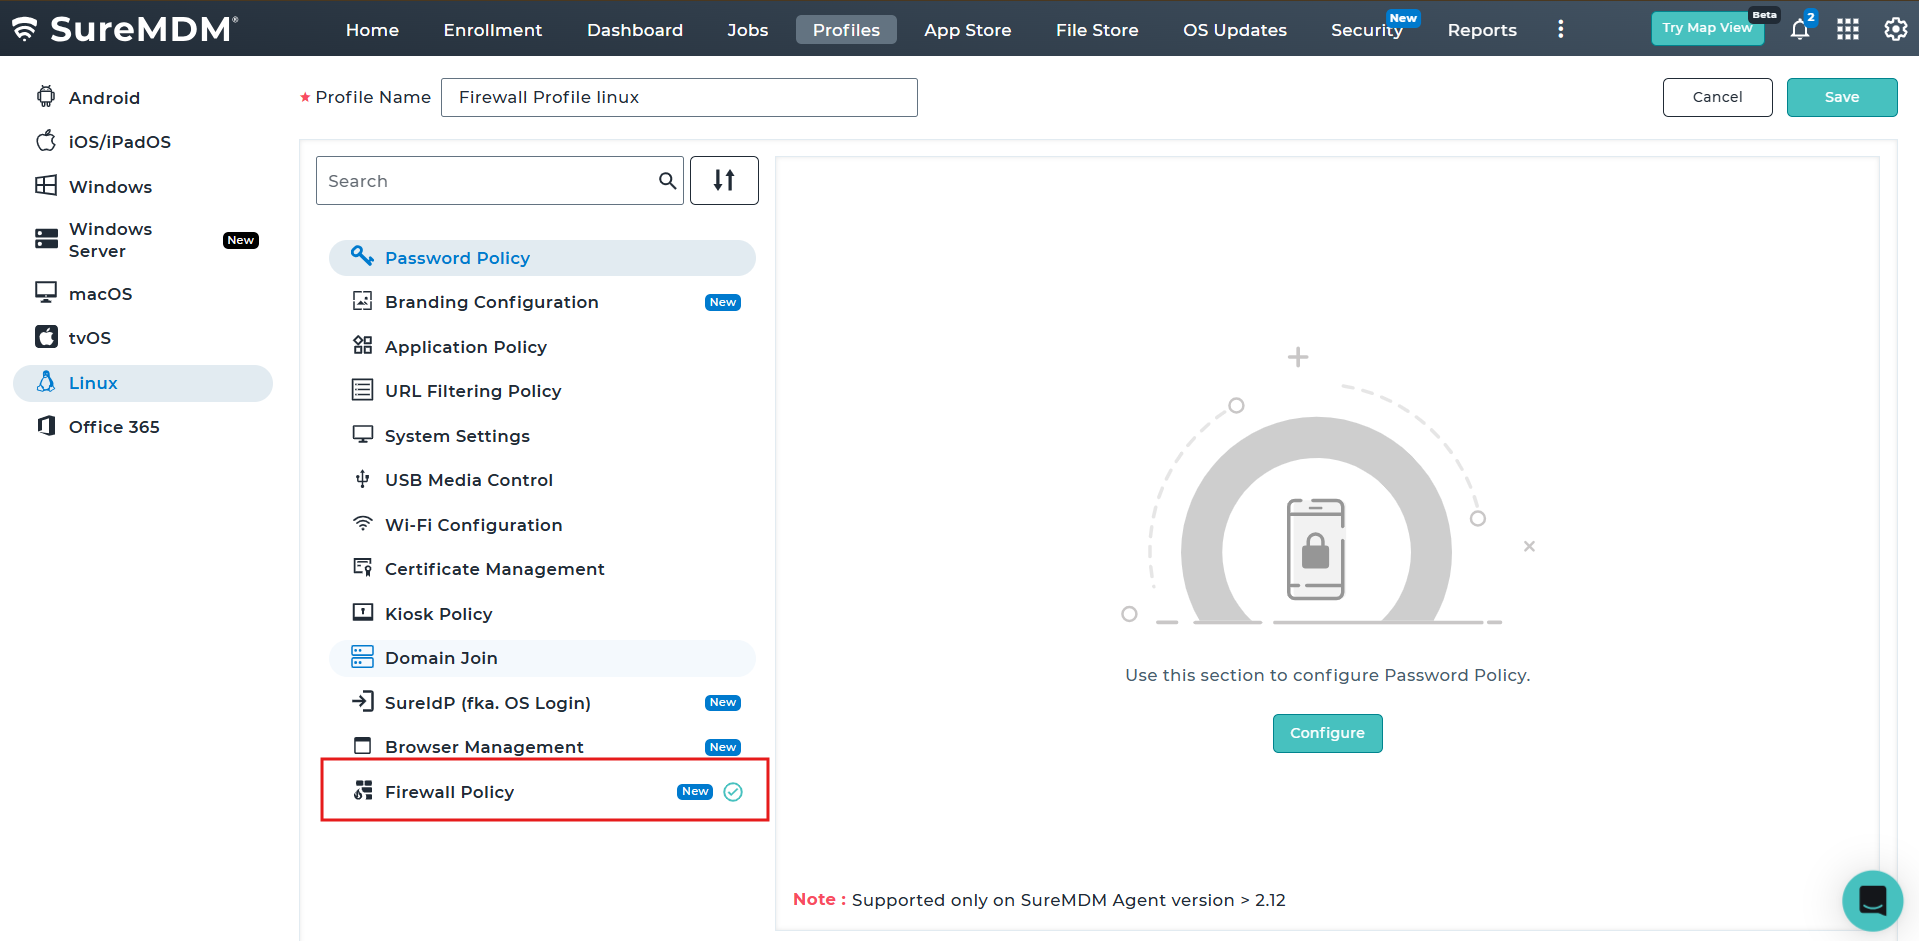Click the SureMDM logo

coord(125,29)
